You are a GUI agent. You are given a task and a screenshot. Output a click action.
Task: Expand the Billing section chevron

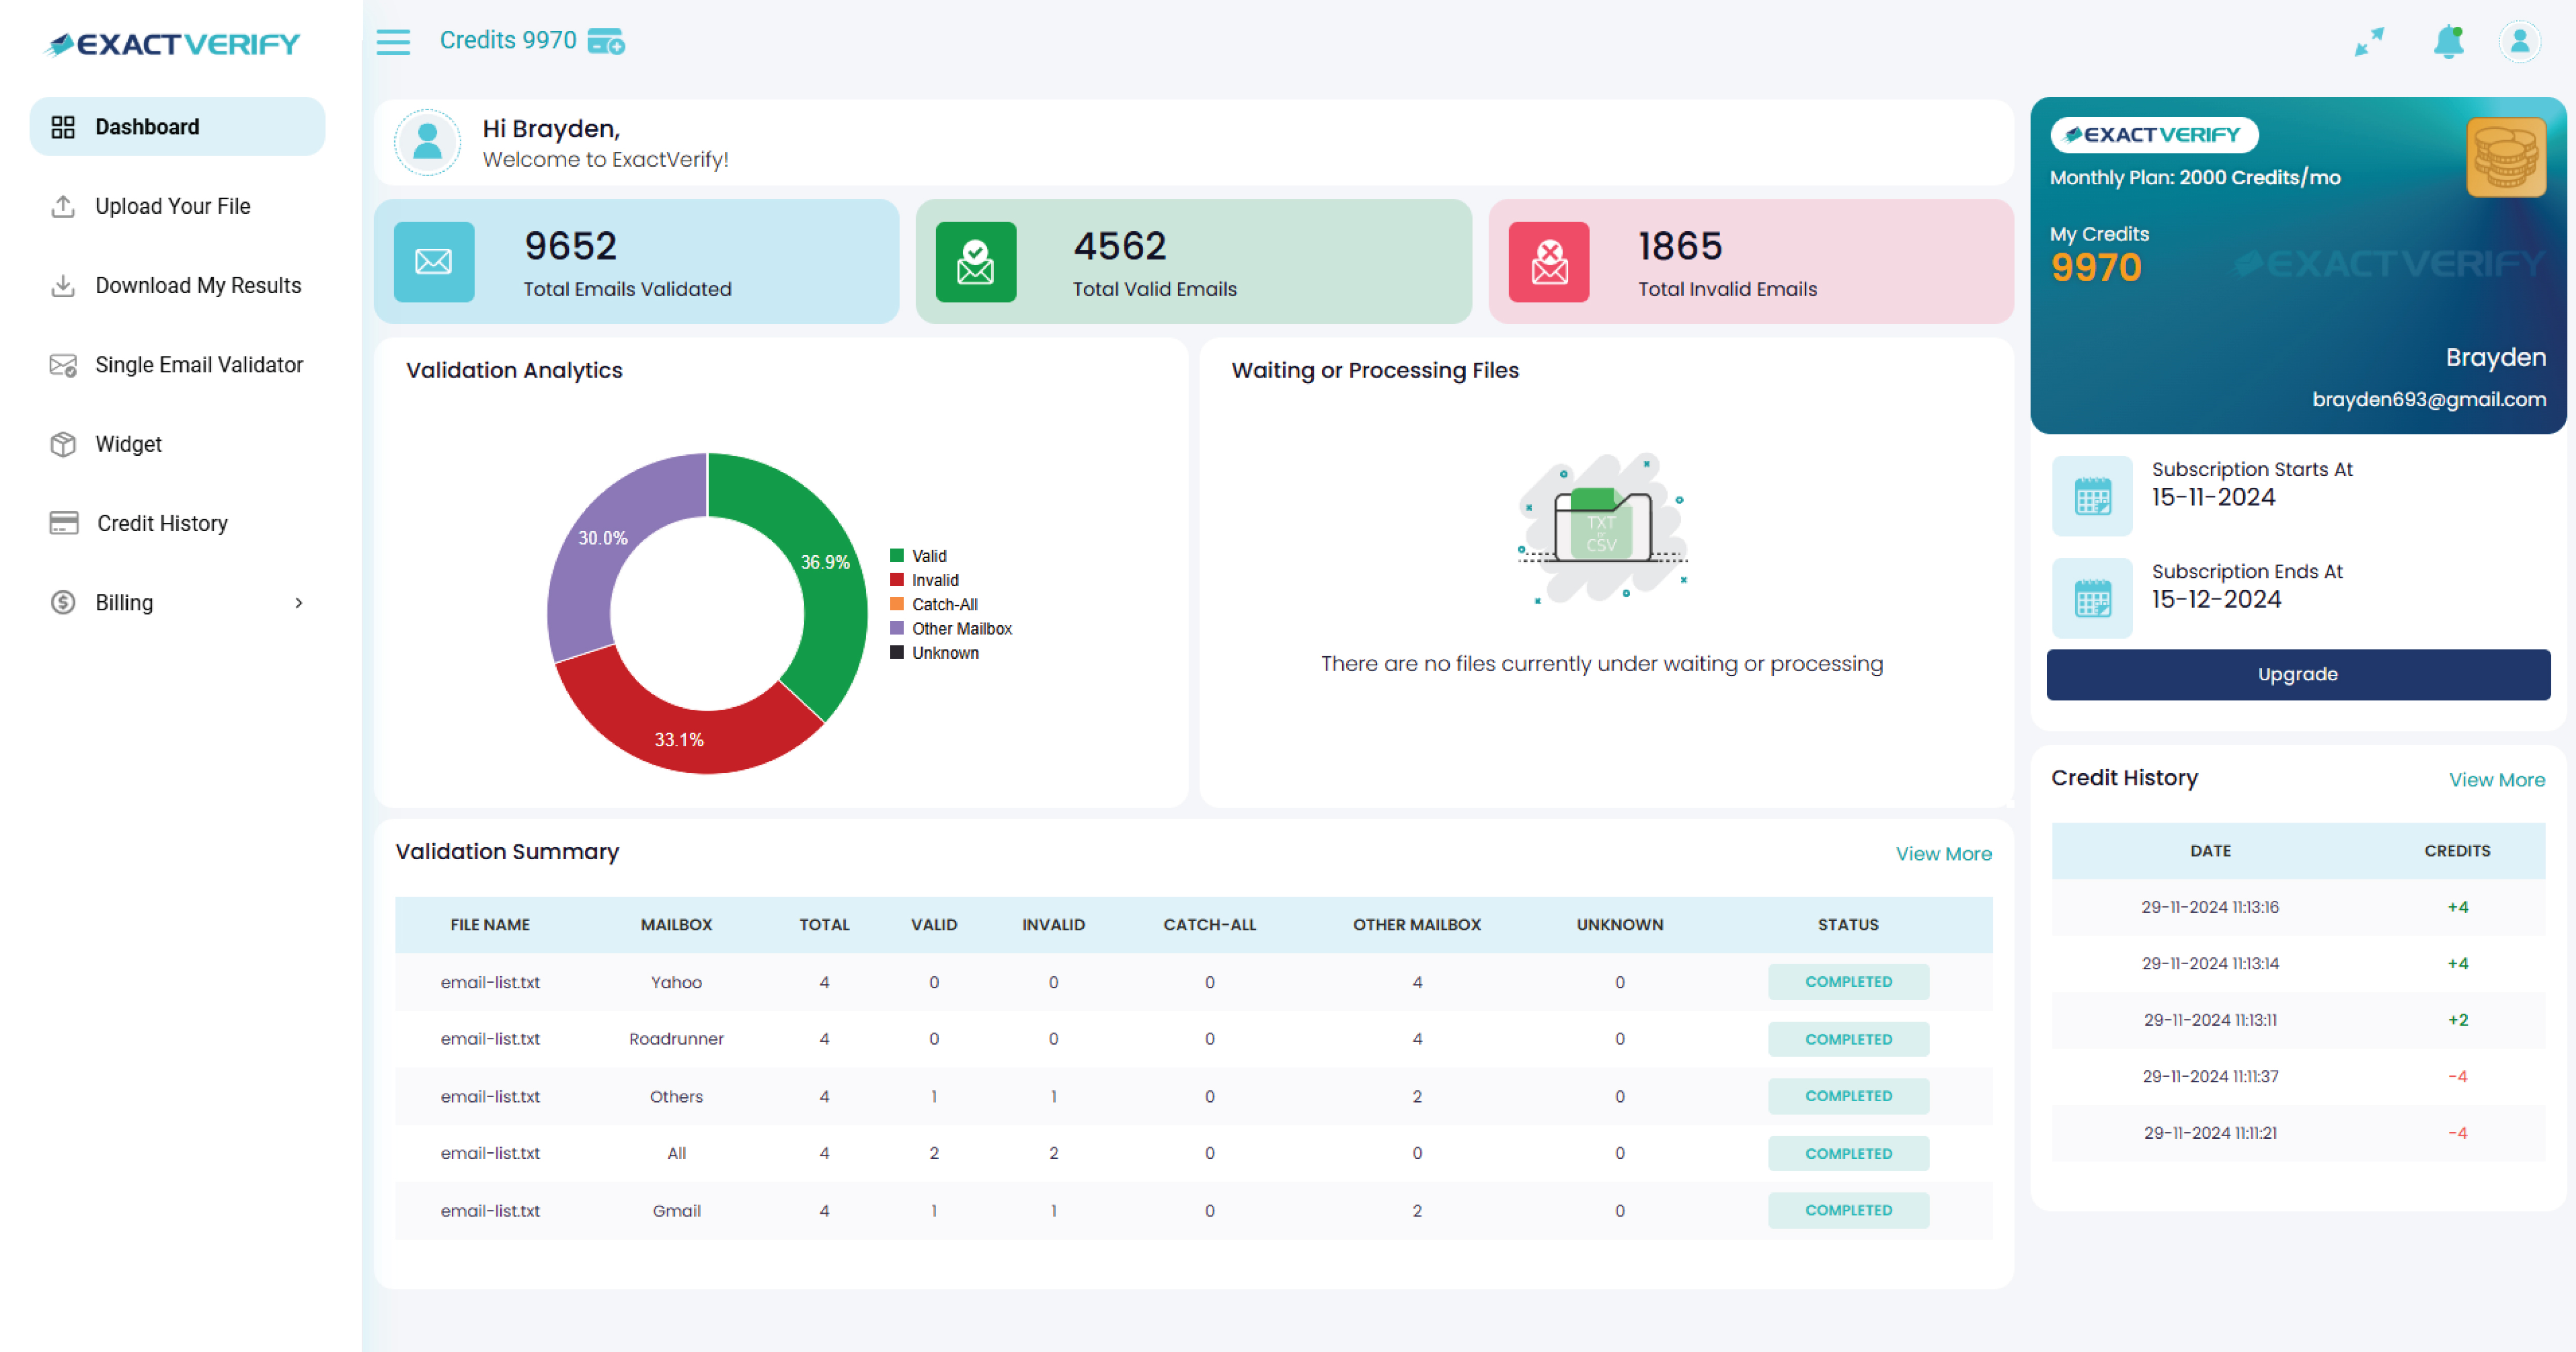click(x=298, y=602)
